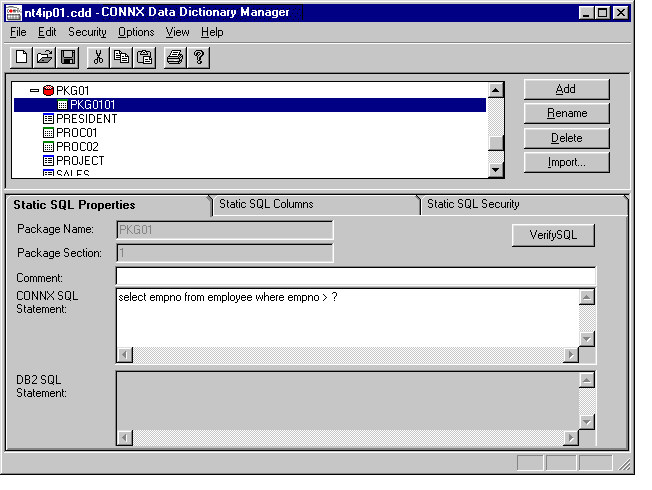The height and width of the screenshot is (490, 652).
Task: Click the Open folder toolbar icon
Action: coord(44,57)
